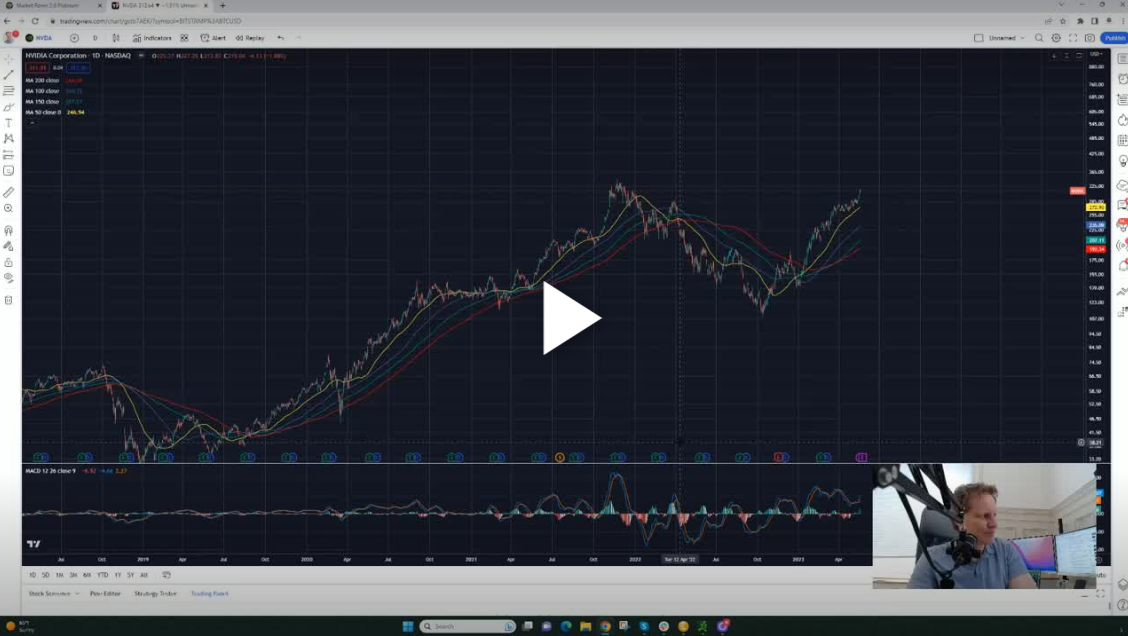Select the Fibonacci/horizontal lines tool
Image resolution: width=1128 pixels, height=636 pixels.
[x=9, y=91]
